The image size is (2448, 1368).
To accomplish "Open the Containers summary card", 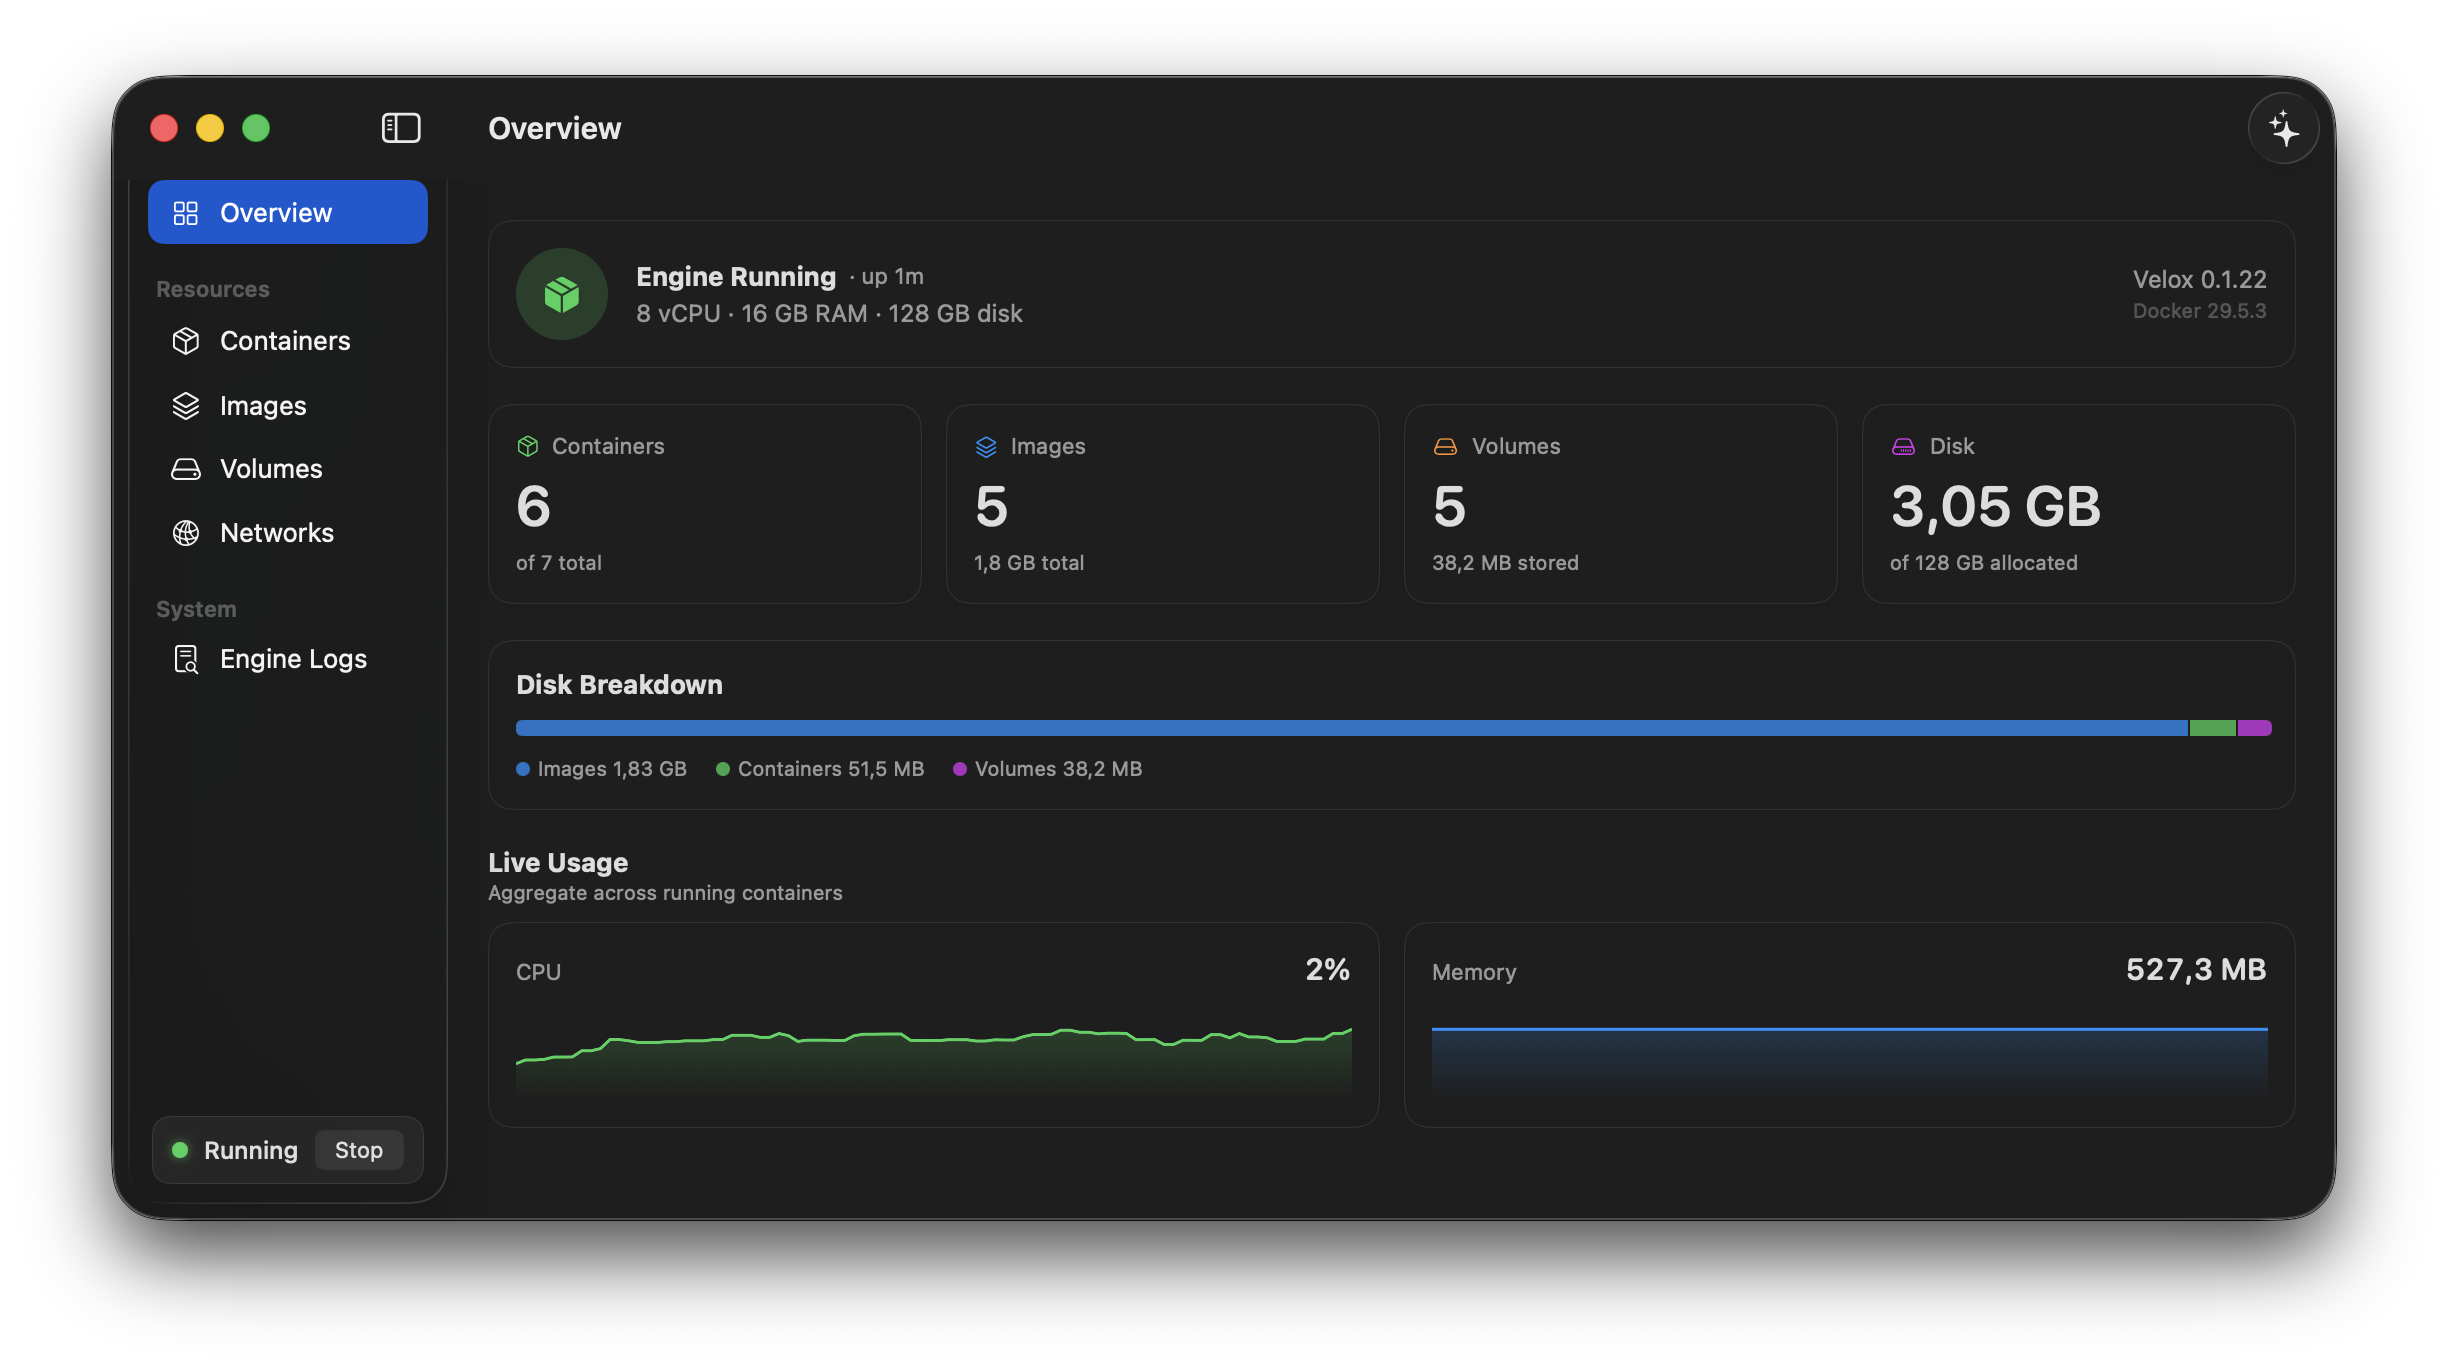I will 704,503.
